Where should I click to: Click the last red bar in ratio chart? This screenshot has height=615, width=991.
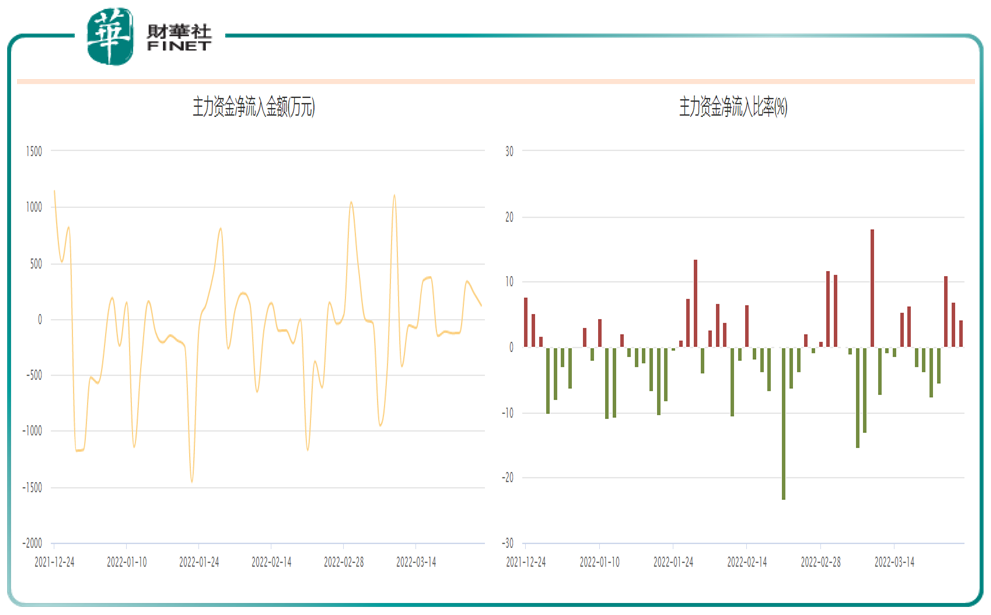tap(961, 334)
